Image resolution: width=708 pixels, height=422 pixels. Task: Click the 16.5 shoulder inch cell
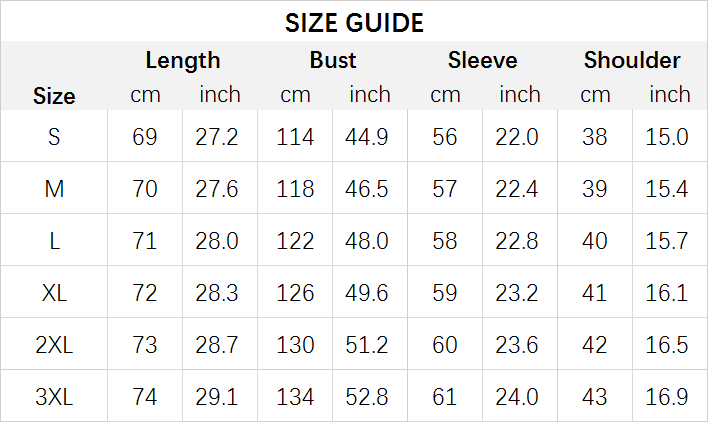(x=666, y=345)
